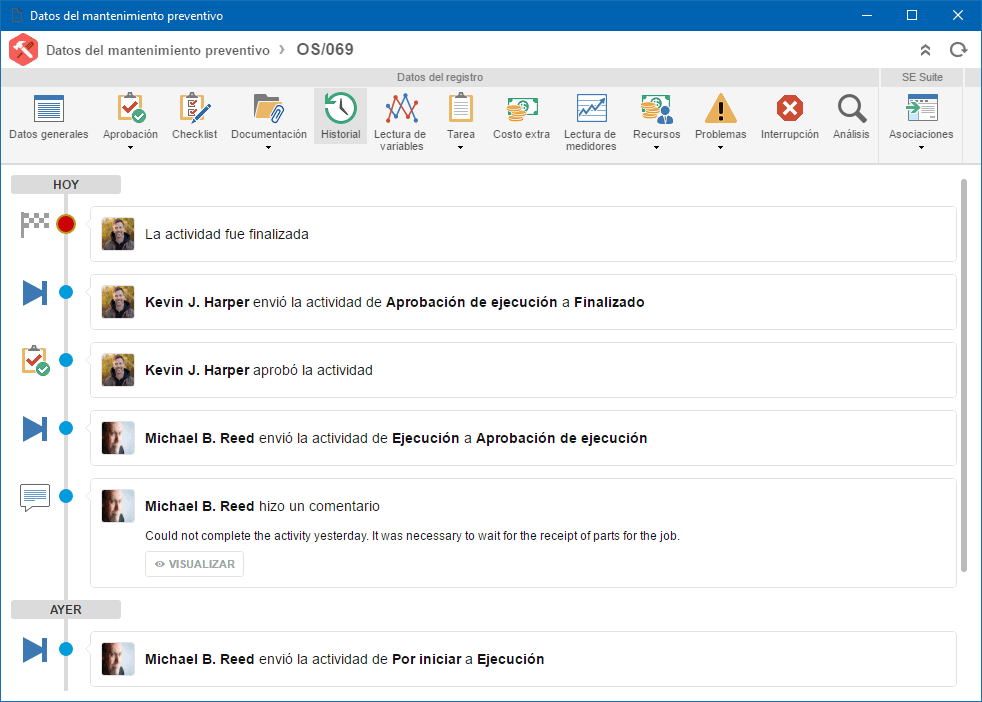Expand the Recursos dropdown arrow
The width and height of the screenshot is (982, 702).
pos(656,148)
